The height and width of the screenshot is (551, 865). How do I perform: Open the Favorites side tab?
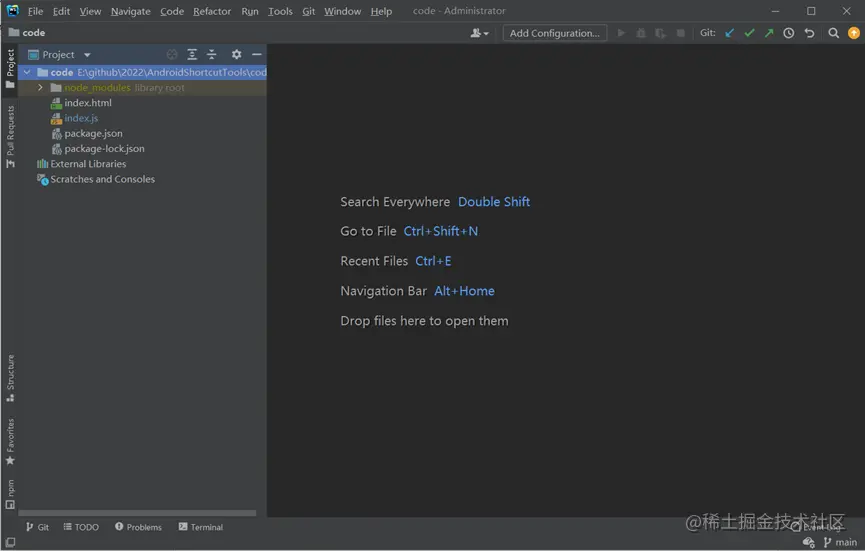(10, 442)
